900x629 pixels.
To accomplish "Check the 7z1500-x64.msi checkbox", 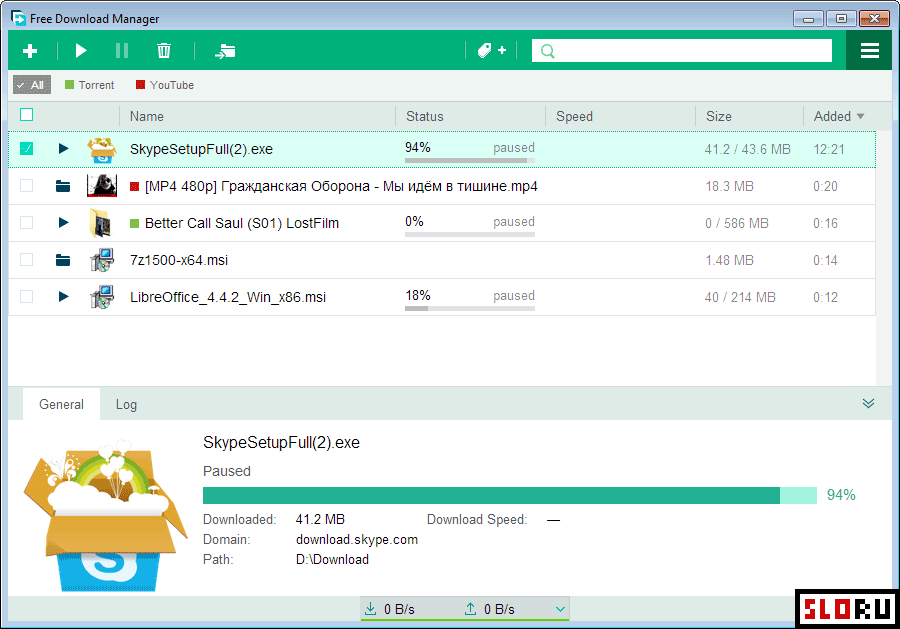I will click(26, 260).
